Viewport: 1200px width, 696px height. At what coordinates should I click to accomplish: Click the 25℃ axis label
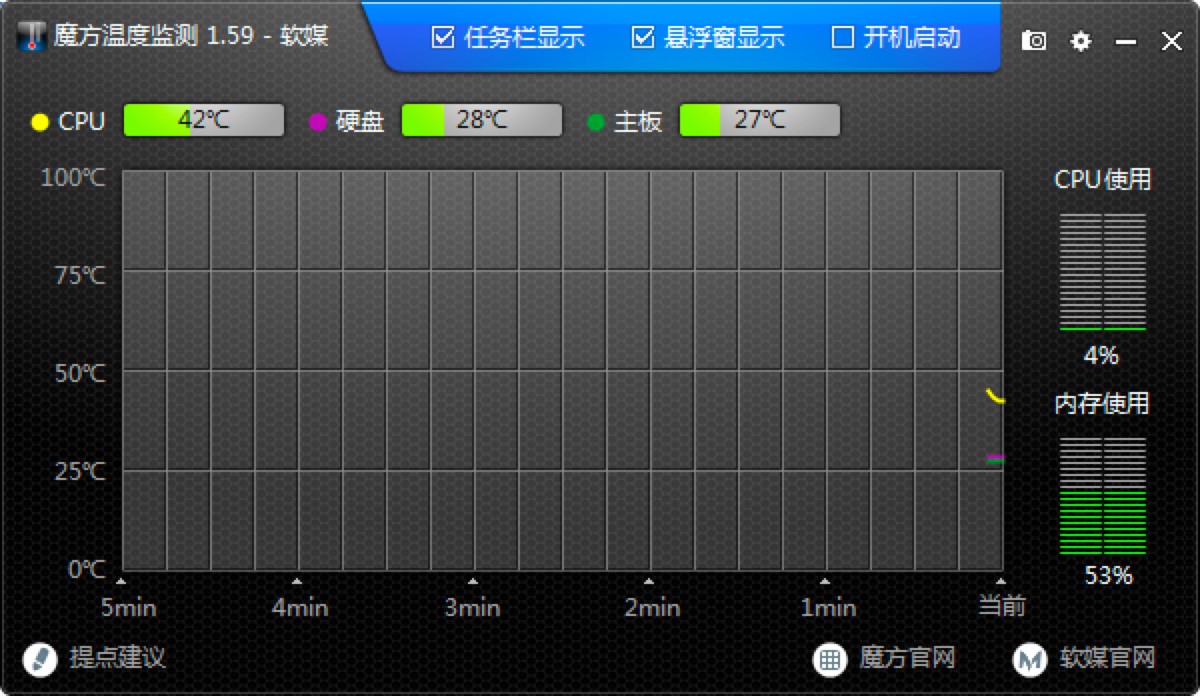click(x=80, y=470)
